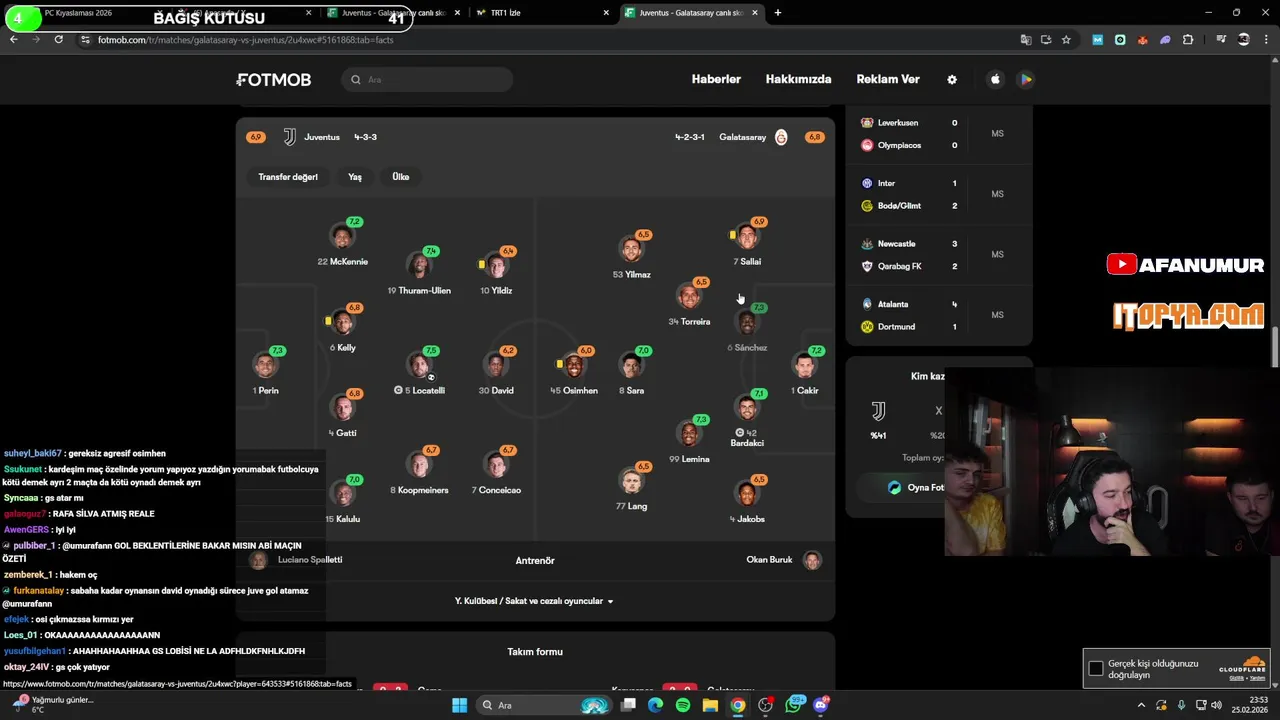
Task: Open the settings gear in FotMob header
Action: [x=952, y=80]
